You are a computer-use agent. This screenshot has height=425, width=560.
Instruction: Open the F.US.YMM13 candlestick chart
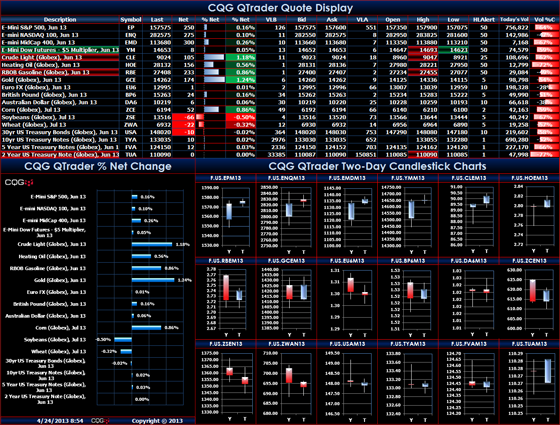[408, 216]
